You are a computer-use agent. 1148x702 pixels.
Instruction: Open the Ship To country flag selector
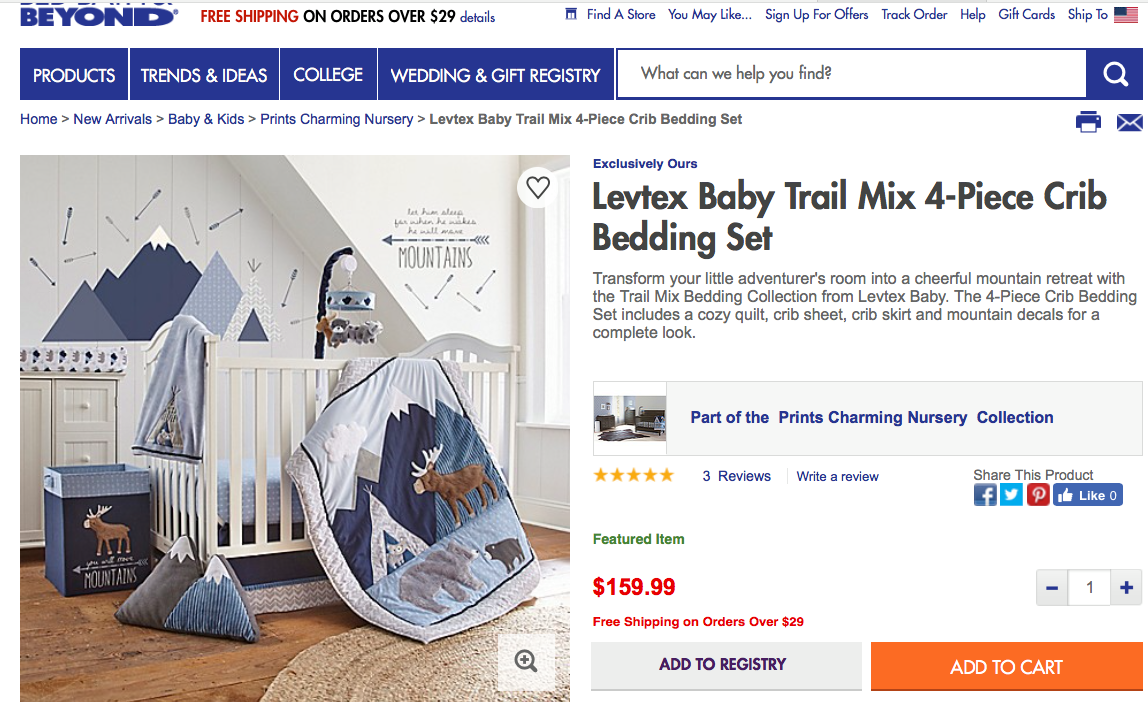[1125, 15]
